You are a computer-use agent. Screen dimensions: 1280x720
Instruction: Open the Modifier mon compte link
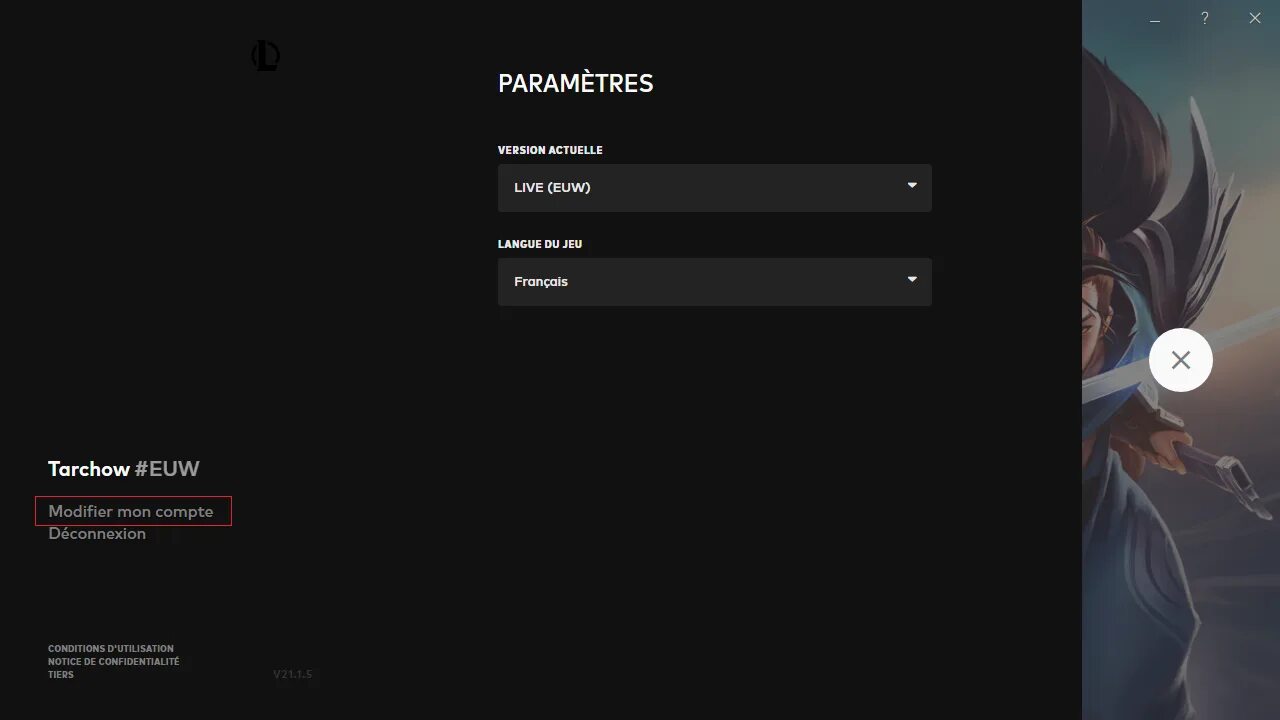point(131,511)
